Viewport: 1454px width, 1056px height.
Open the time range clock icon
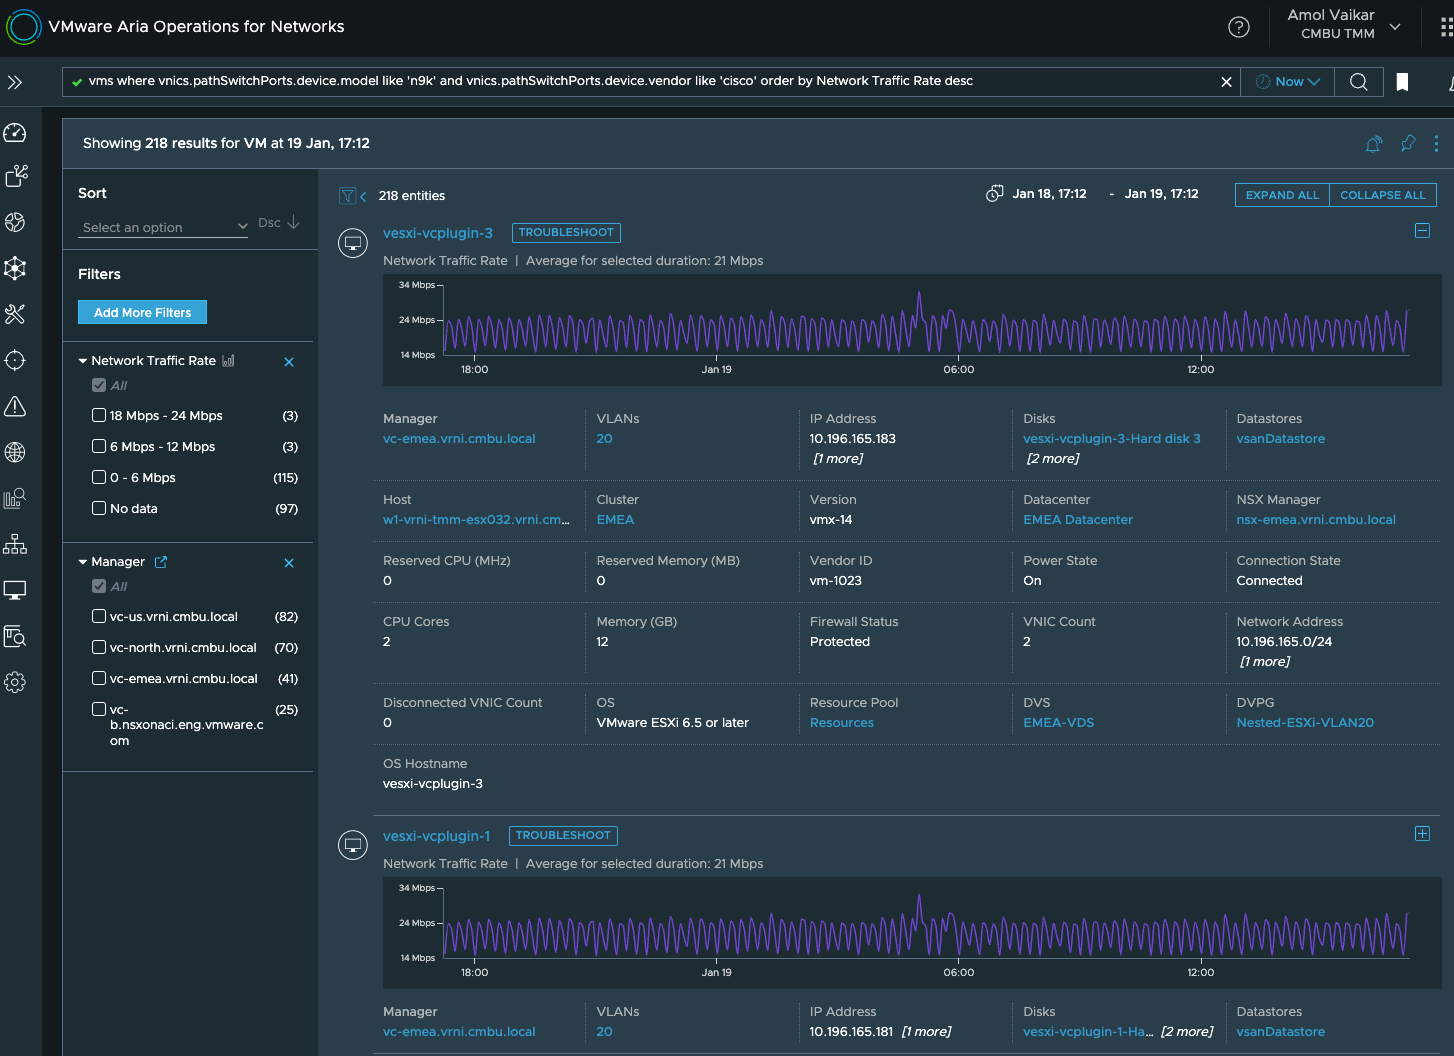[995, 194]
